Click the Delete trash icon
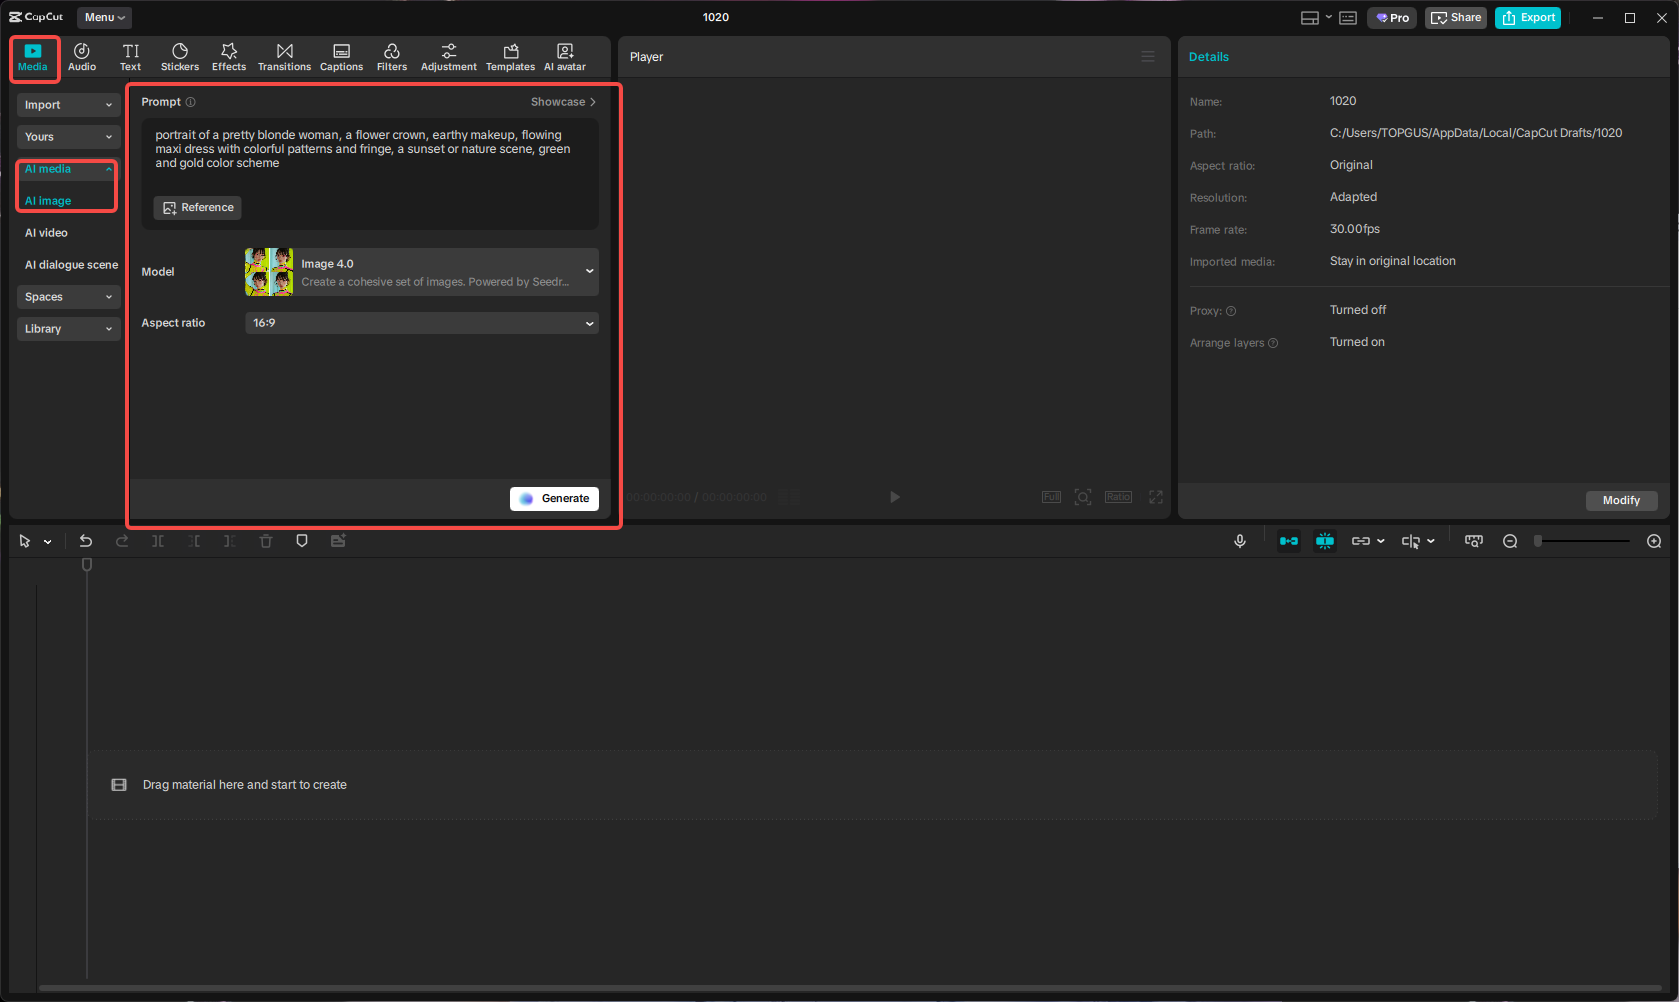The height and width of the screenshot is (1002, 1679). pyautogui.click(x=266, y=541)
